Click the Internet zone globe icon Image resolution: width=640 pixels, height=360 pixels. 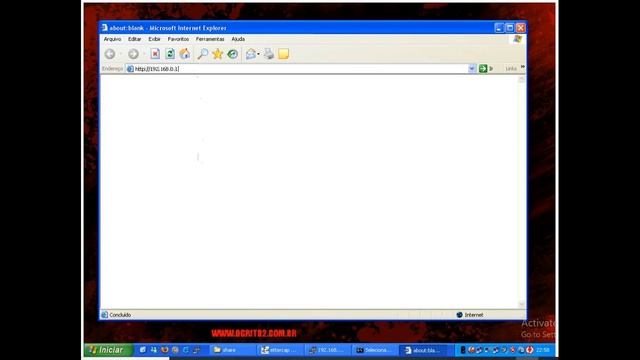[x=459, y=315]
